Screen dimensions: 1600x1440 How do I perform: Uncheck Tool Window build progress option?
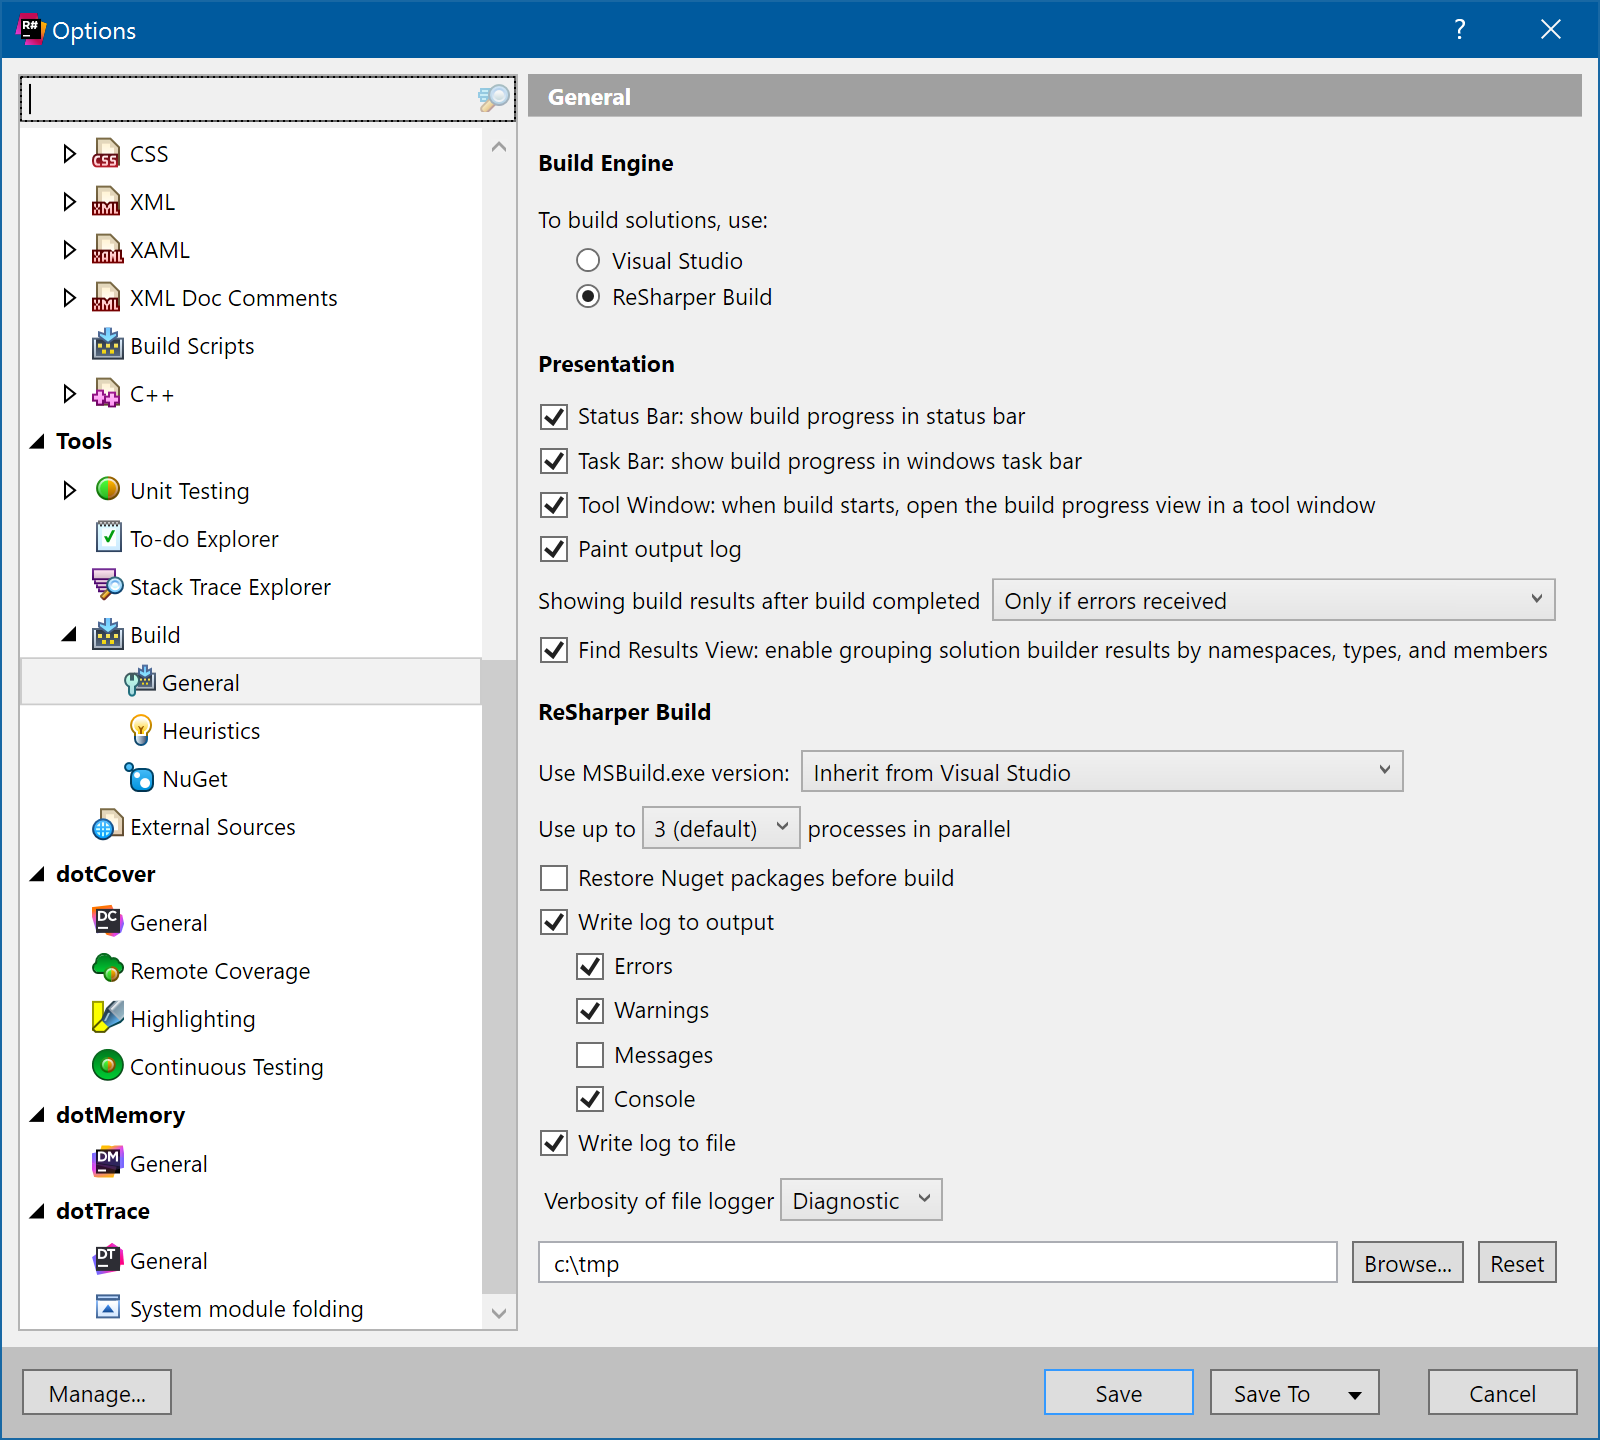(553, 505)
